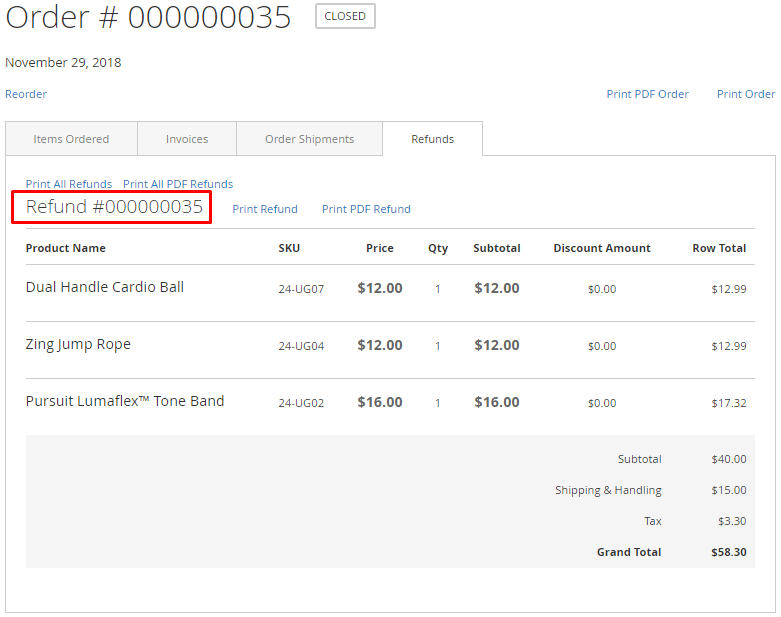
Task: Click the Order # 000000035 title
Action: click(x=148, y=17)
